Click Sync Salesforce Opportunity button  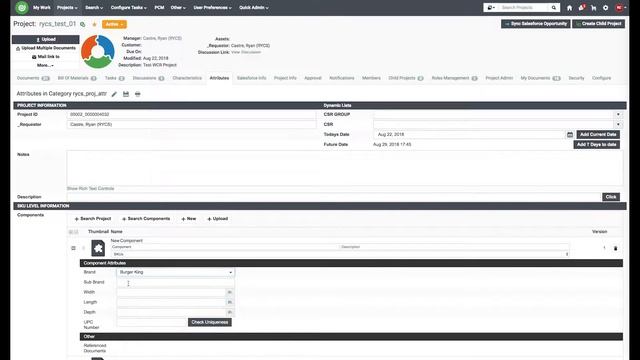[x=536, y=24]
